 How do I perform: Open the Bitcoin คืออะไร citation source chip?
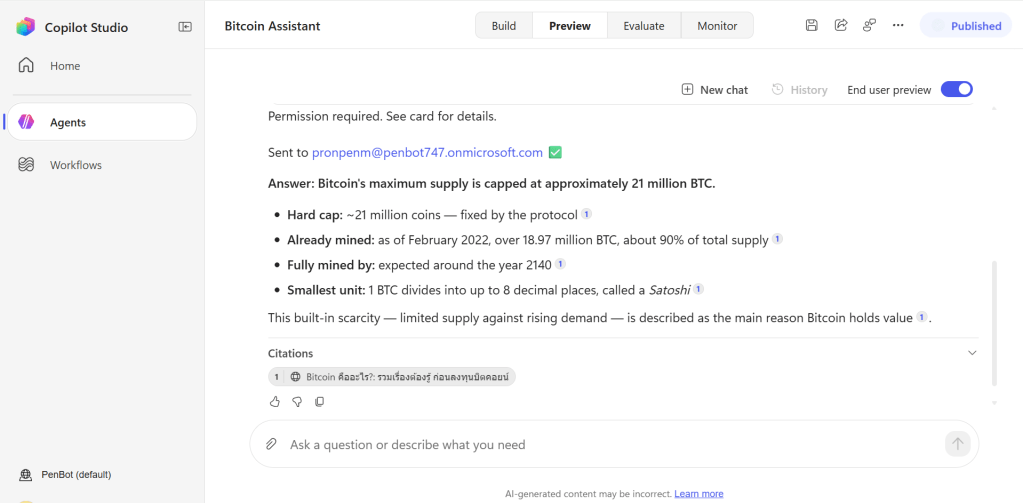391,376
